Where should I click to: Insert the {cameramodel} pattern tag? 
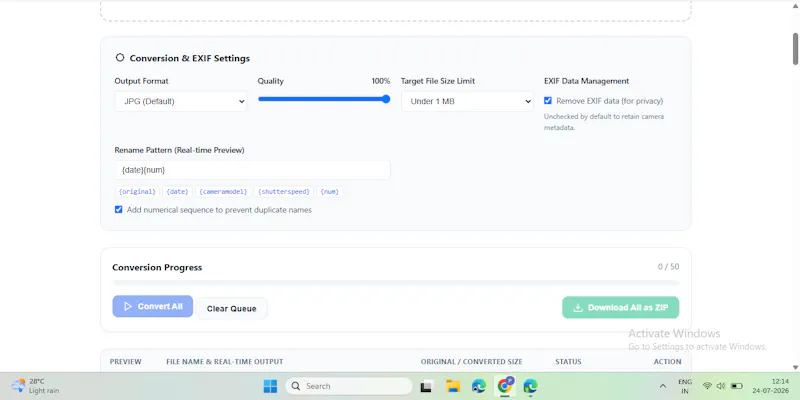pos(223,192)
